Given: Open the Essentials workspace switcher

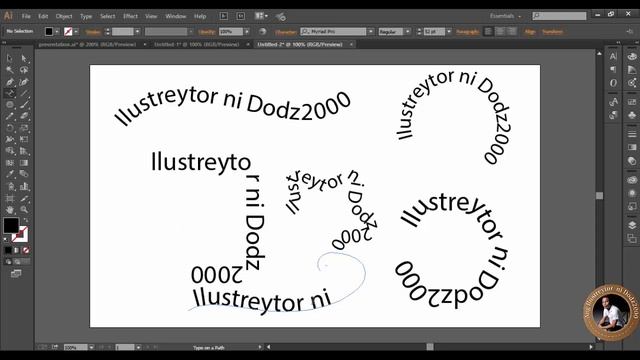Looking at the screenshot, I should tap(505, 16).
